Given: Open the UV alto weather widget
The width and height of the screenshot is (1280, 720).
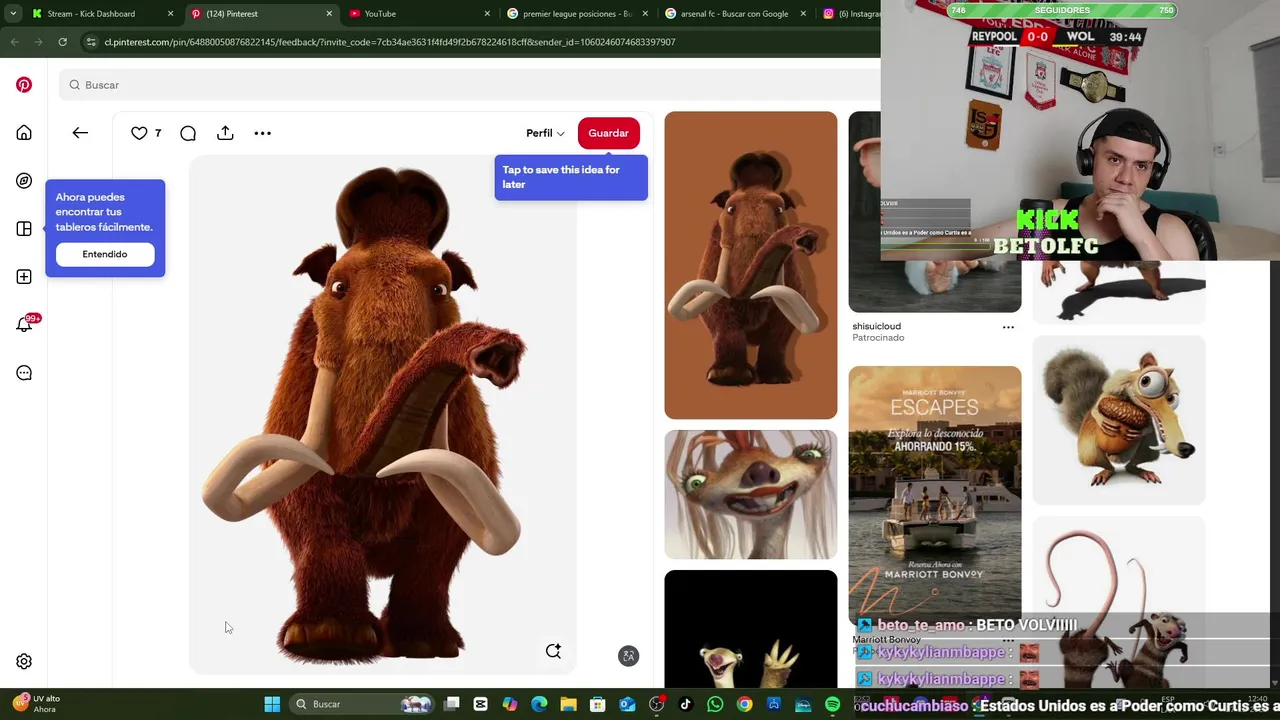Looking at the screenshot, I should (x=36, y=704).
